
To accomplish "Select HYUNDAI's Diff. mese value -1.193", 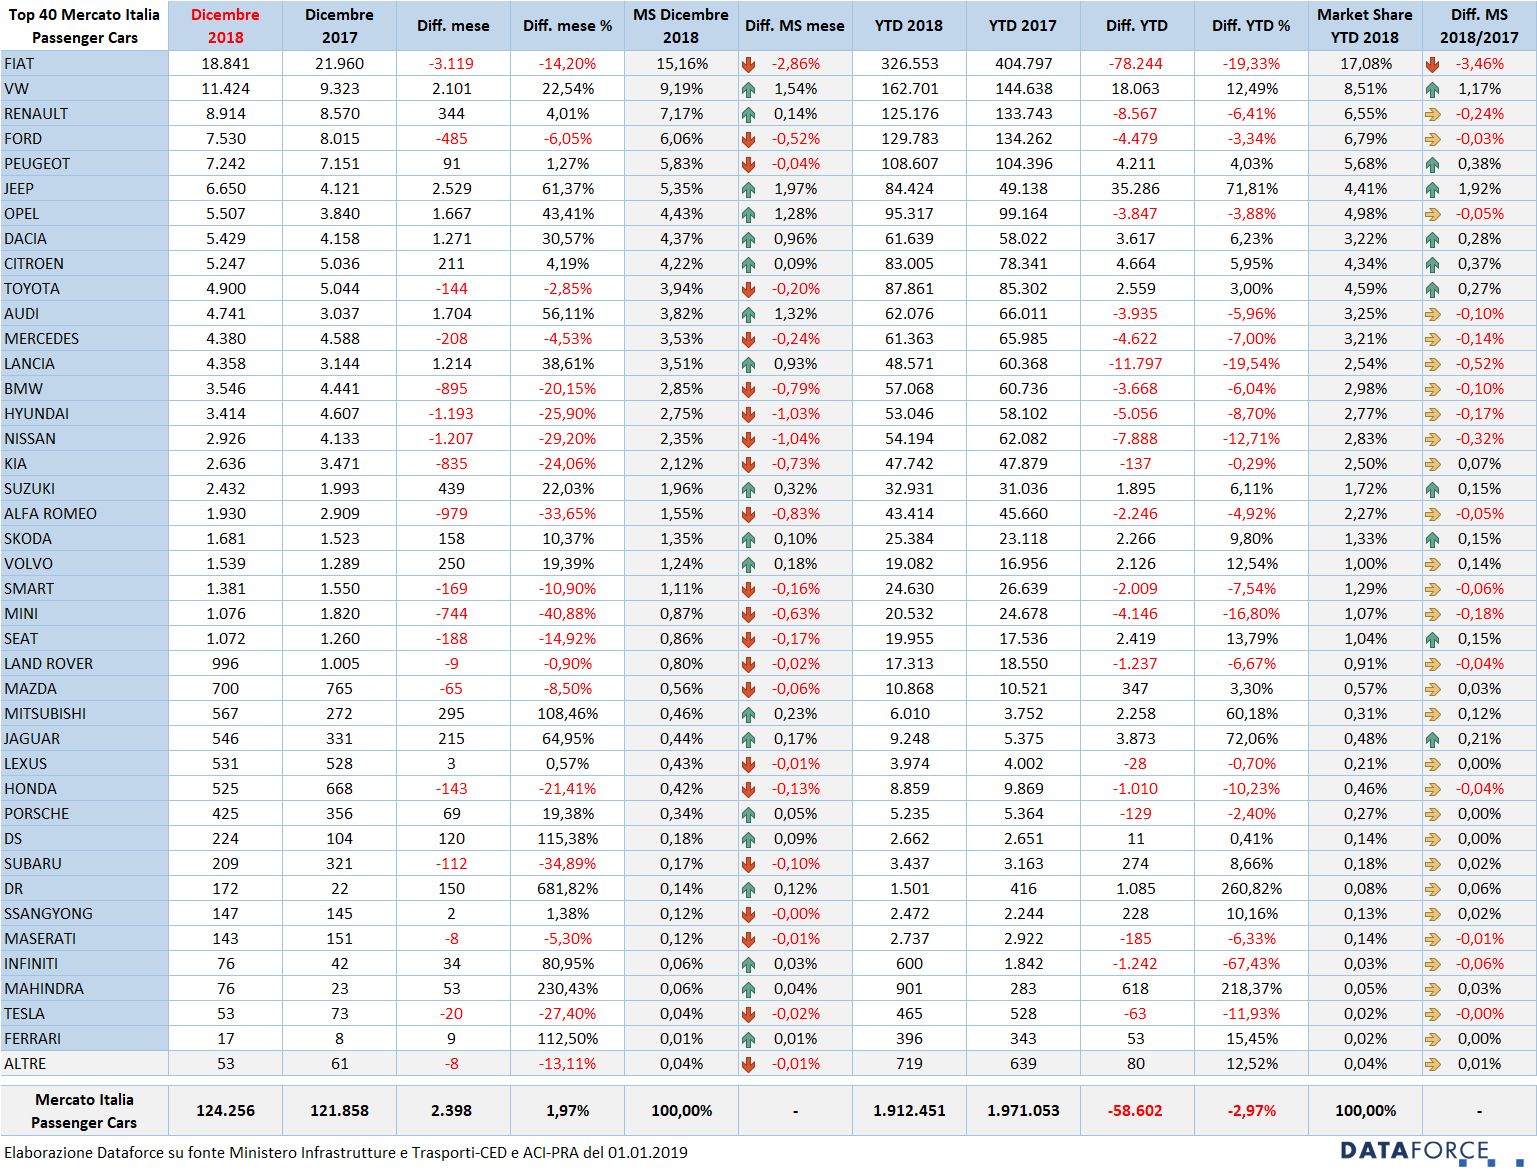I will coord(451,414).
